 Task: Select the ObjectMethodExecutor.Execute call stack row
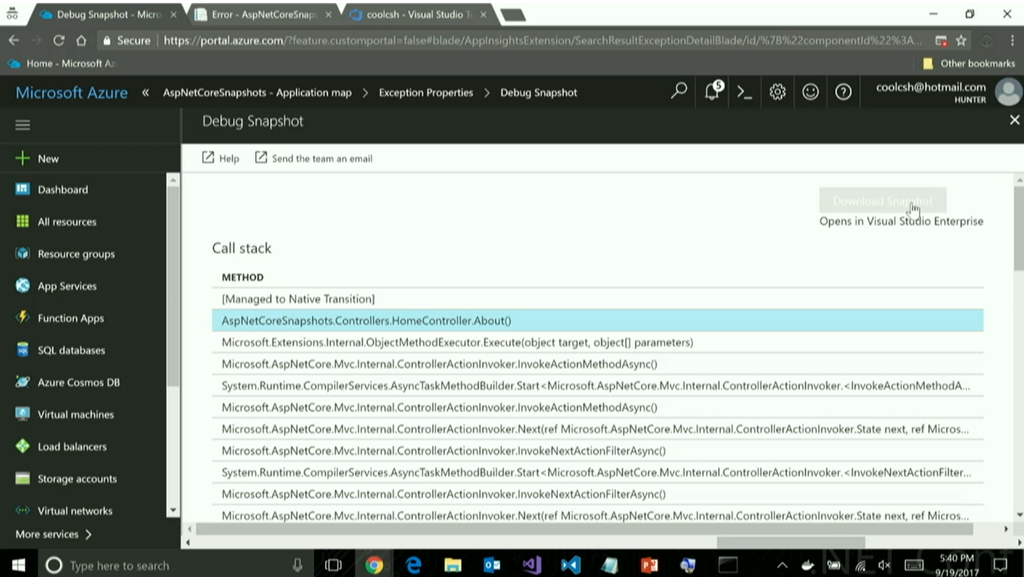click(598, 342)
